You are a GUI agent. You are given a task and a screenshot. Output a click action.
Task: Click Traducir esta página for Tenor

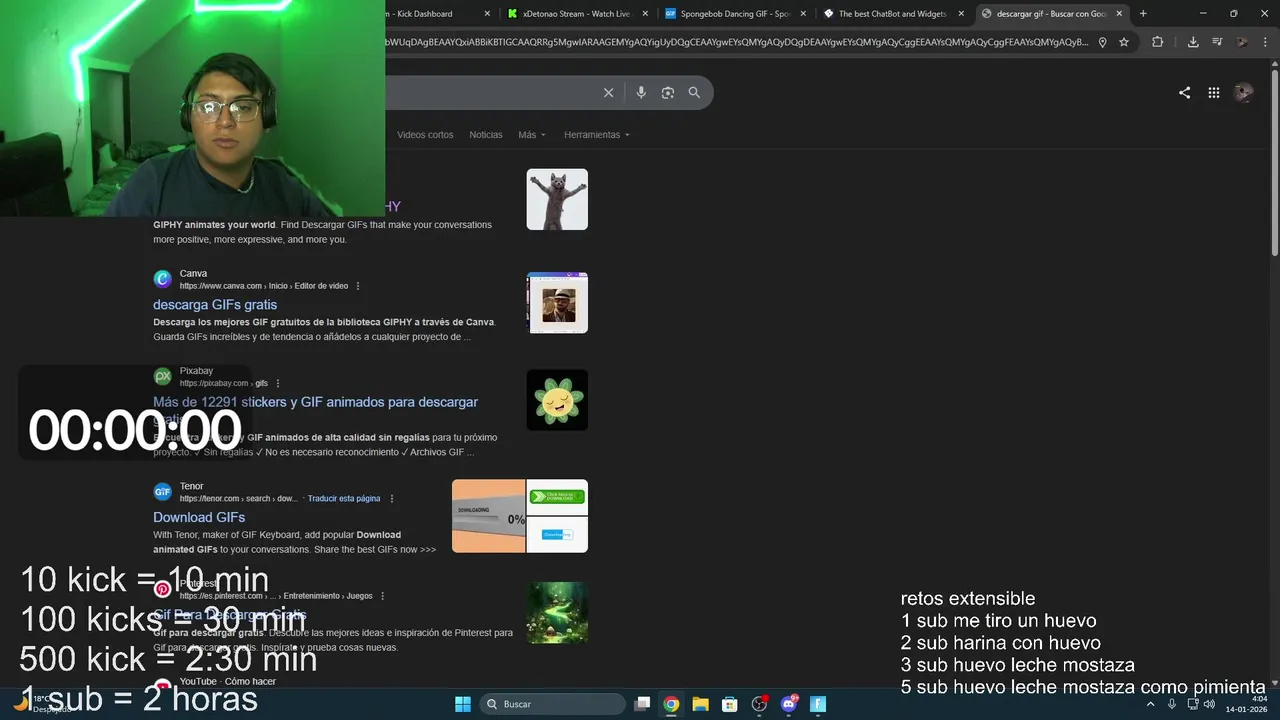pyautogui.click(x=344, y=498)
